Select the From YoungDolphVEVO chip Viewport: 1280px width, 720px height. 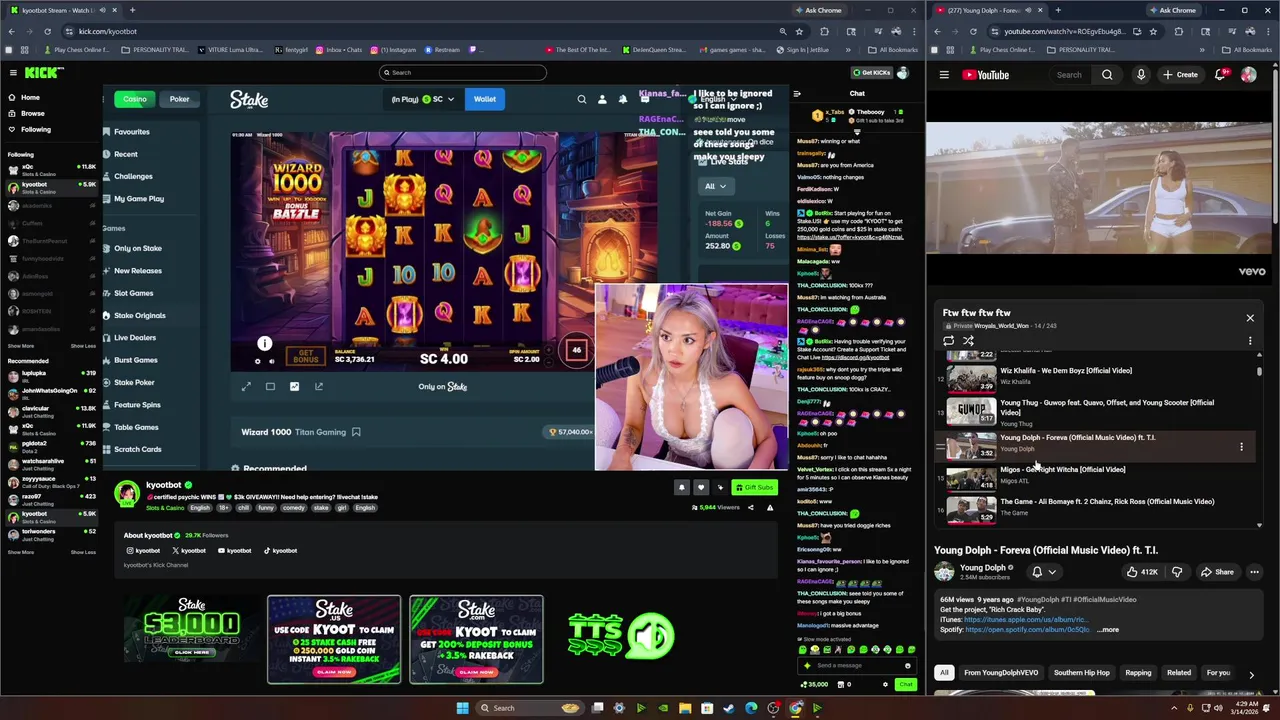(x=1000, y=673)
